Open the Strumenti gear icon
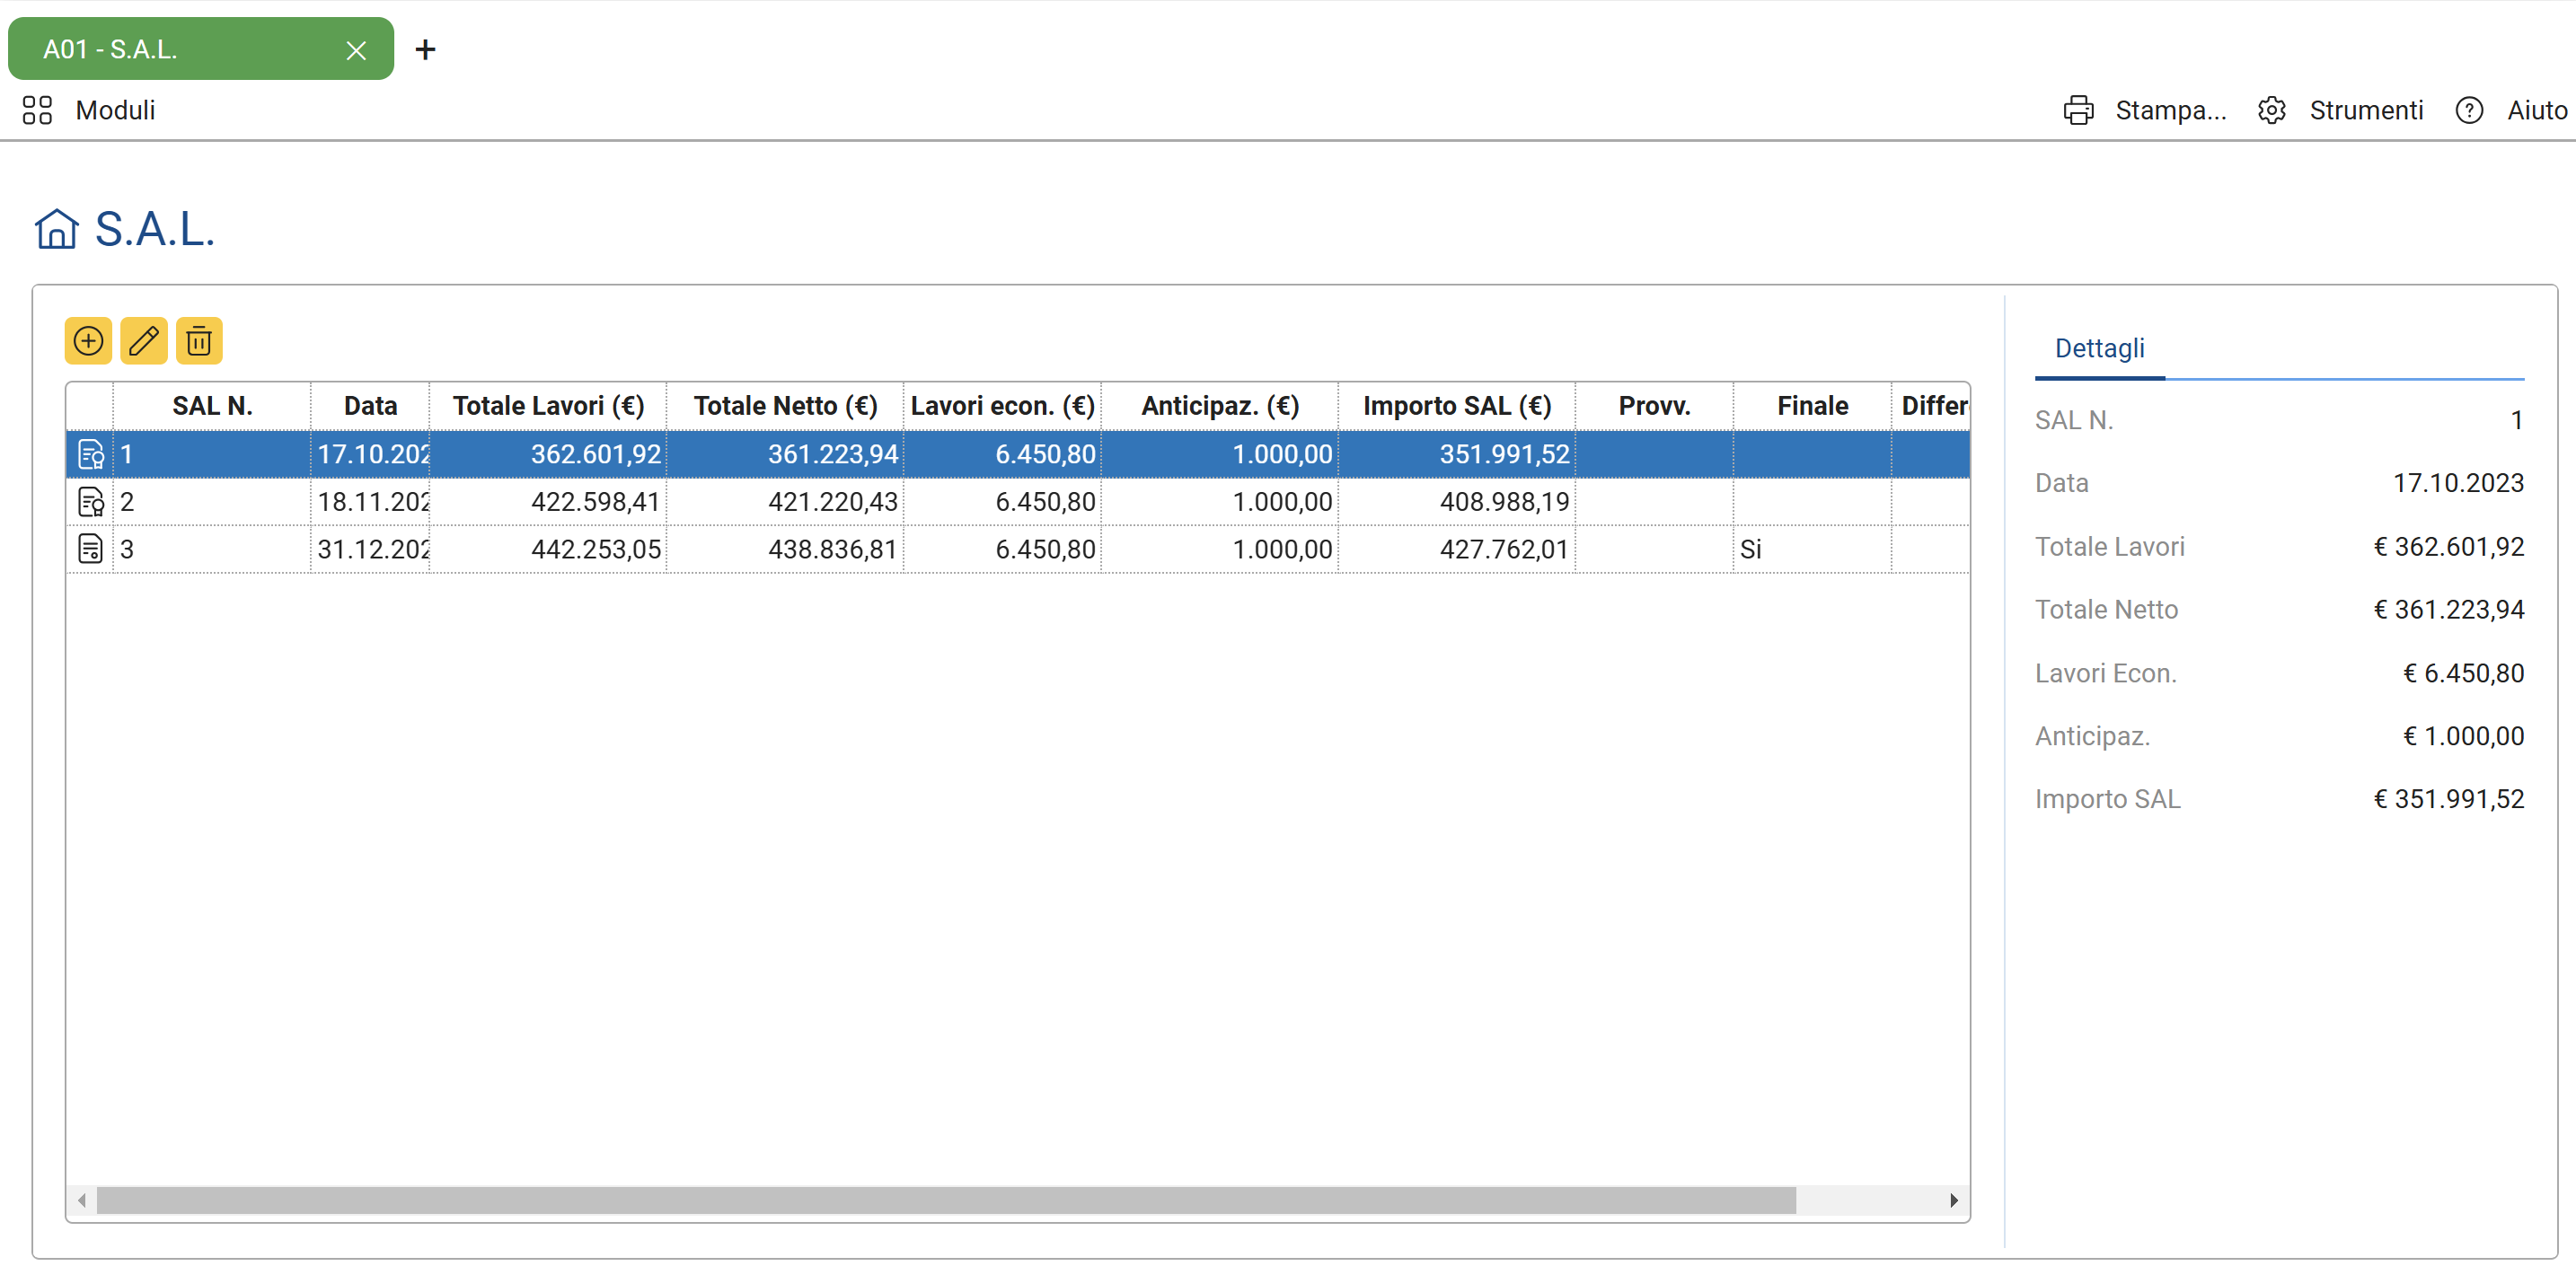2576x1266 pixels. [x=2271, y=110]
